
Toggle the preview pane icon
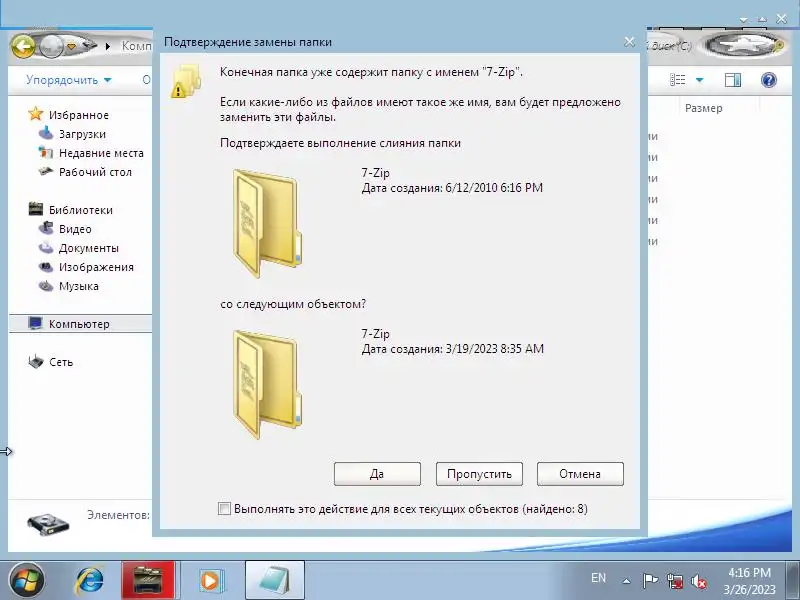tap(733, 80)
